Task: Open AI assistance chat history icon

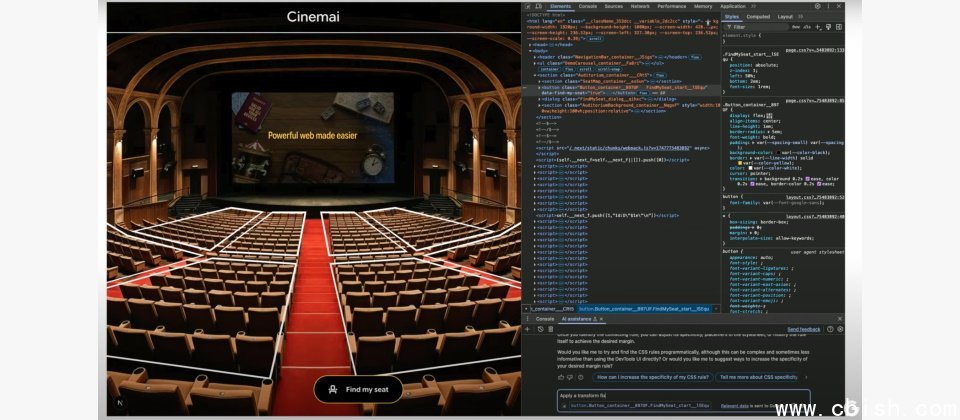Action: (541, 329)
